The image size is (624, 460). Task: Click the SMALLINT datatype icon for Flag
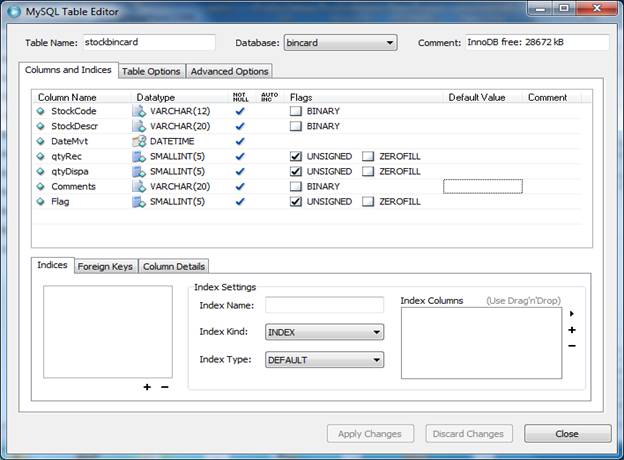tap(139, 201)
